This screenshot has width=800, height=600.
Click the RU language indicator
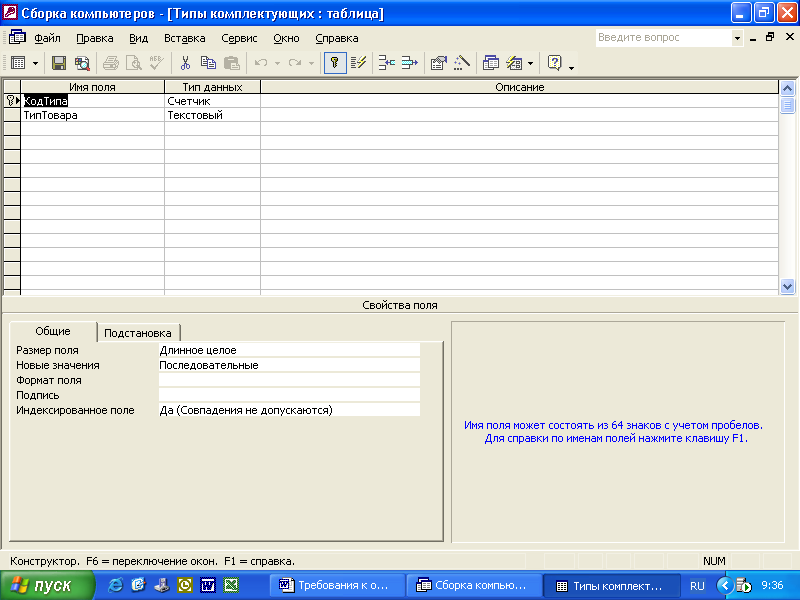(697, 586)
